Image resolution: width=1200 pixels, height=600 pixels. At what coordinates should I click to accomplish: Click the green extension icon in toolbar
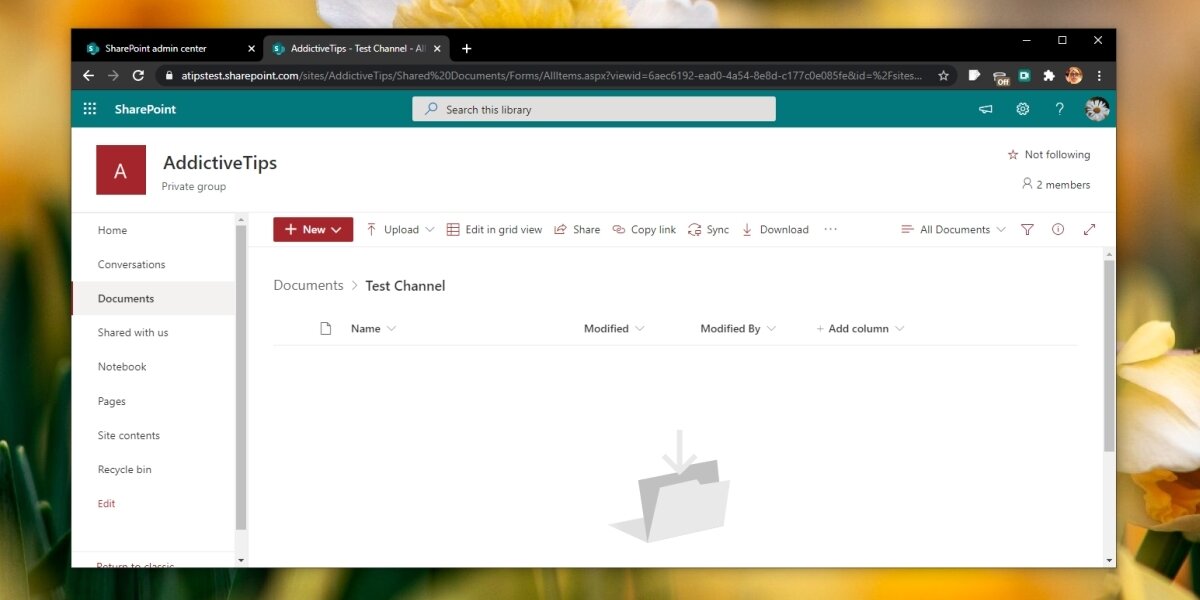tap(1025, 75)
